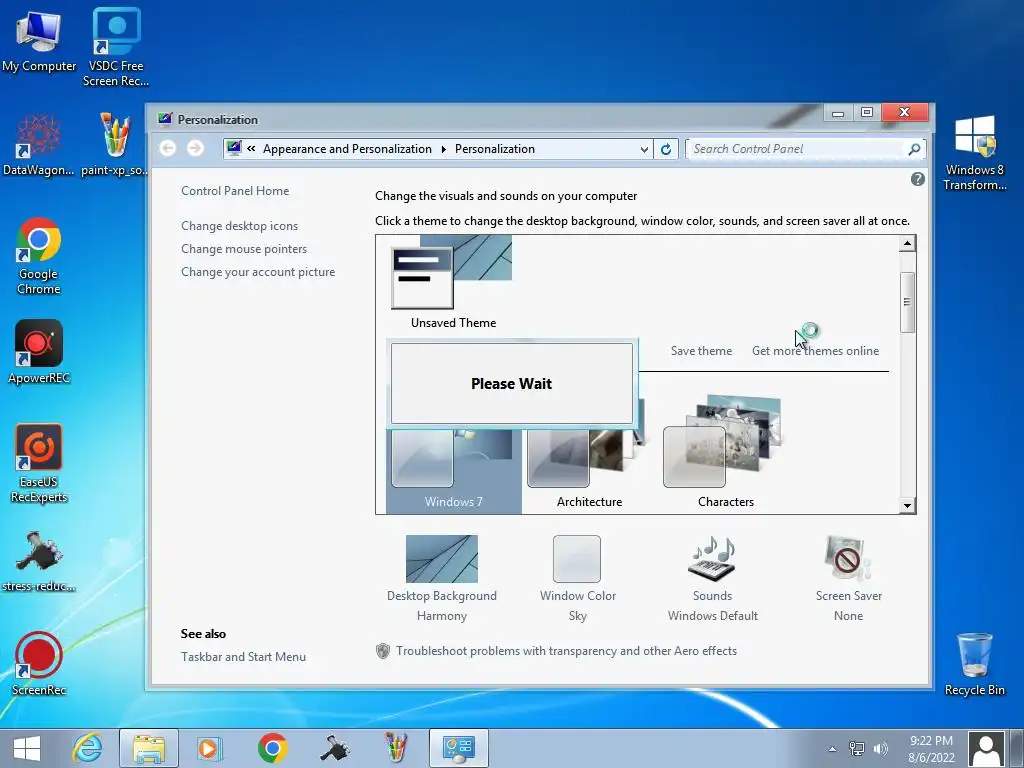
Task: Open Change your account picture link
Action: point(258,272)
